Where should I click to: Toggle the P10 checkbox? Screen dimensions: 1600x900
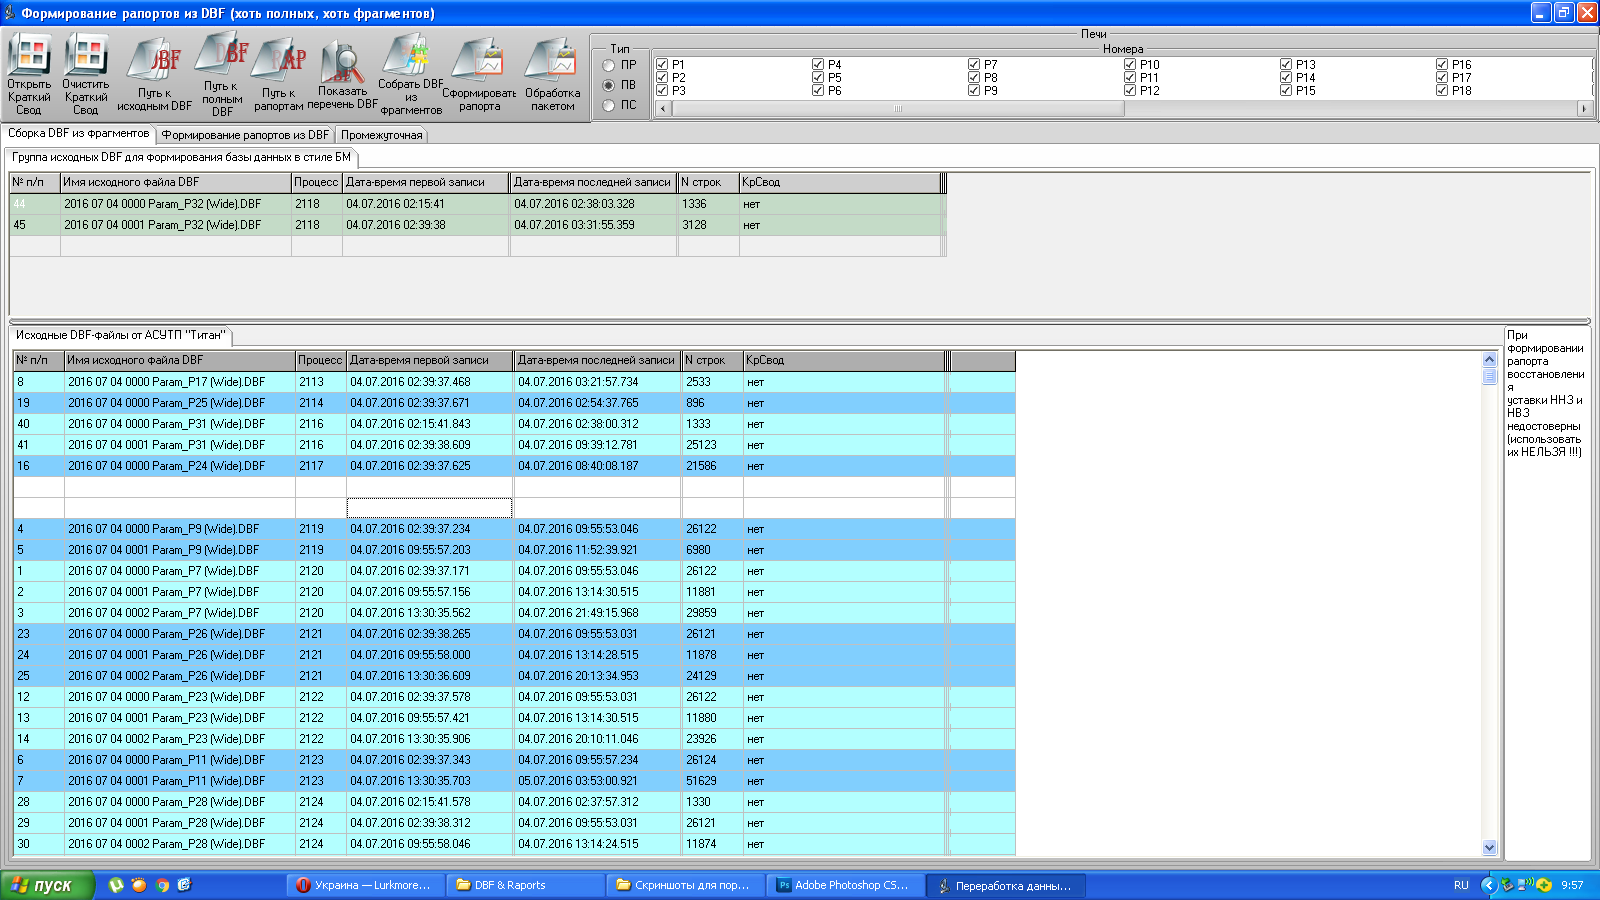[1130, 64]
